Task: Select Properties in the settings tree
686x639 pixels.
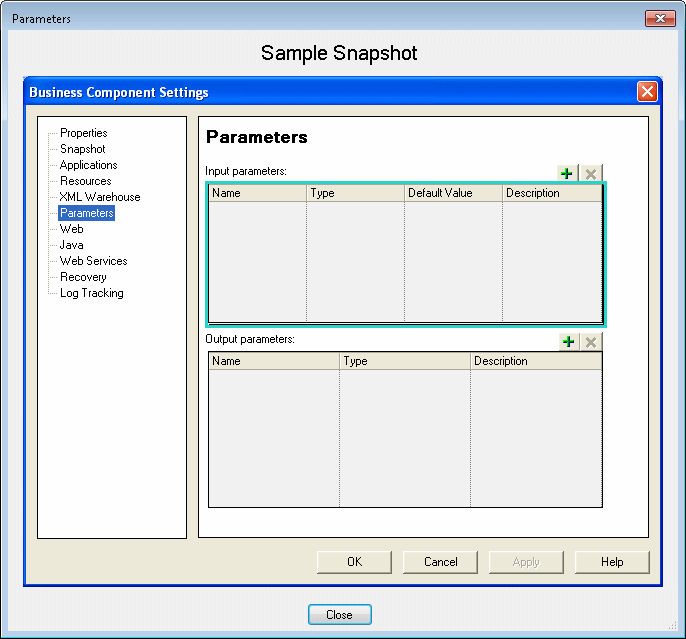Action: coord(83,133)
